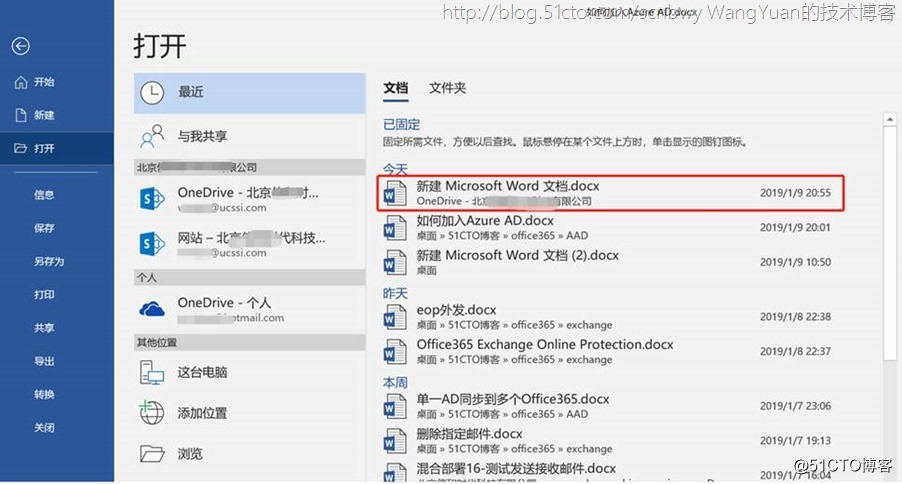Select 新建 in the sidebar
This screenshot has width=902, height=484.
[44, 115]
